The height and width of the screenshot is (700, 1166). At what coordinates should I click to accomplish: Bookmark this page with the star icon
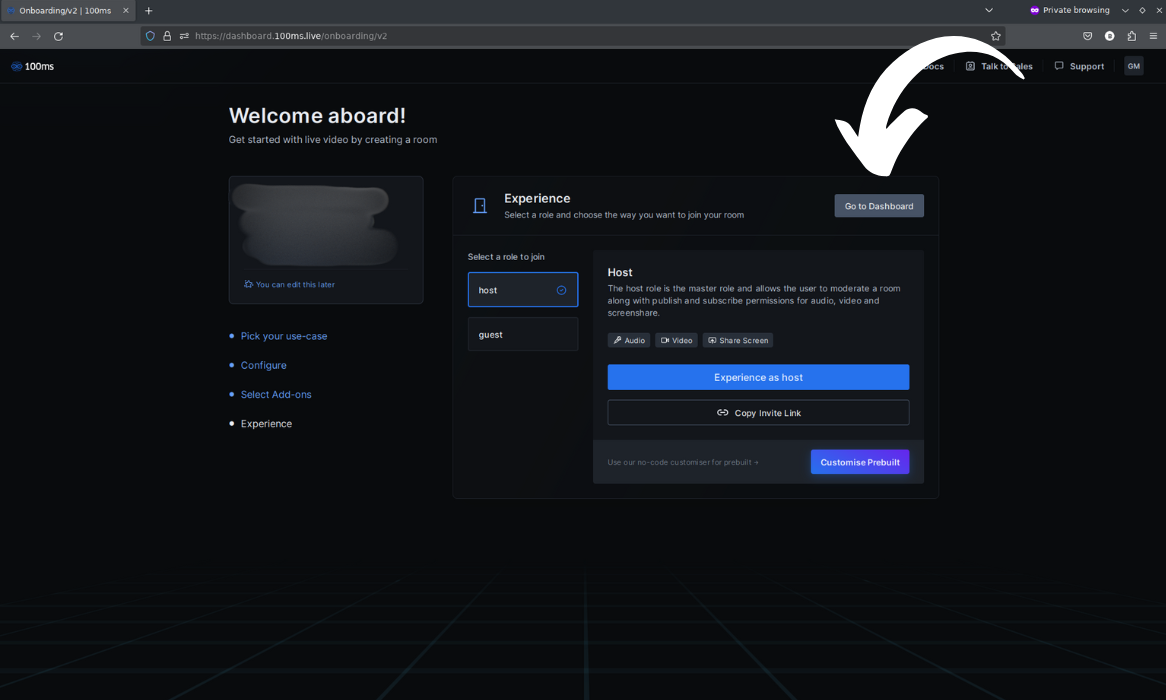[x=996, y=36]
